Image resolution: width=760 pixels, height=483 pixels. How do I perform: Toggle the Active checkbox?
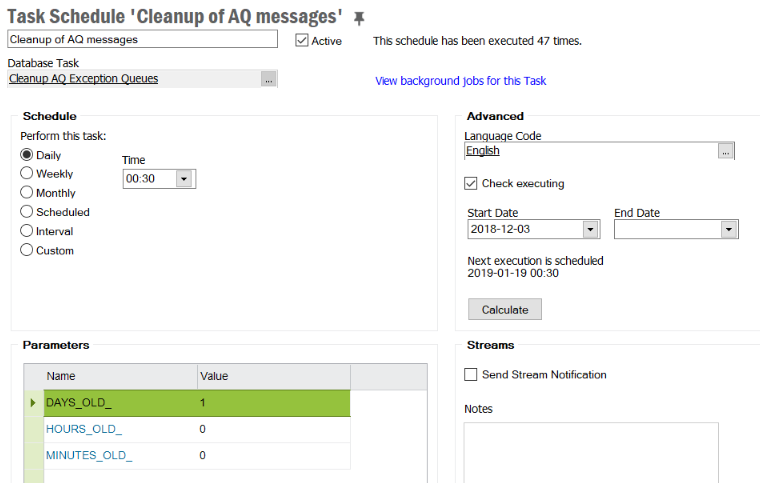point(302,41)
